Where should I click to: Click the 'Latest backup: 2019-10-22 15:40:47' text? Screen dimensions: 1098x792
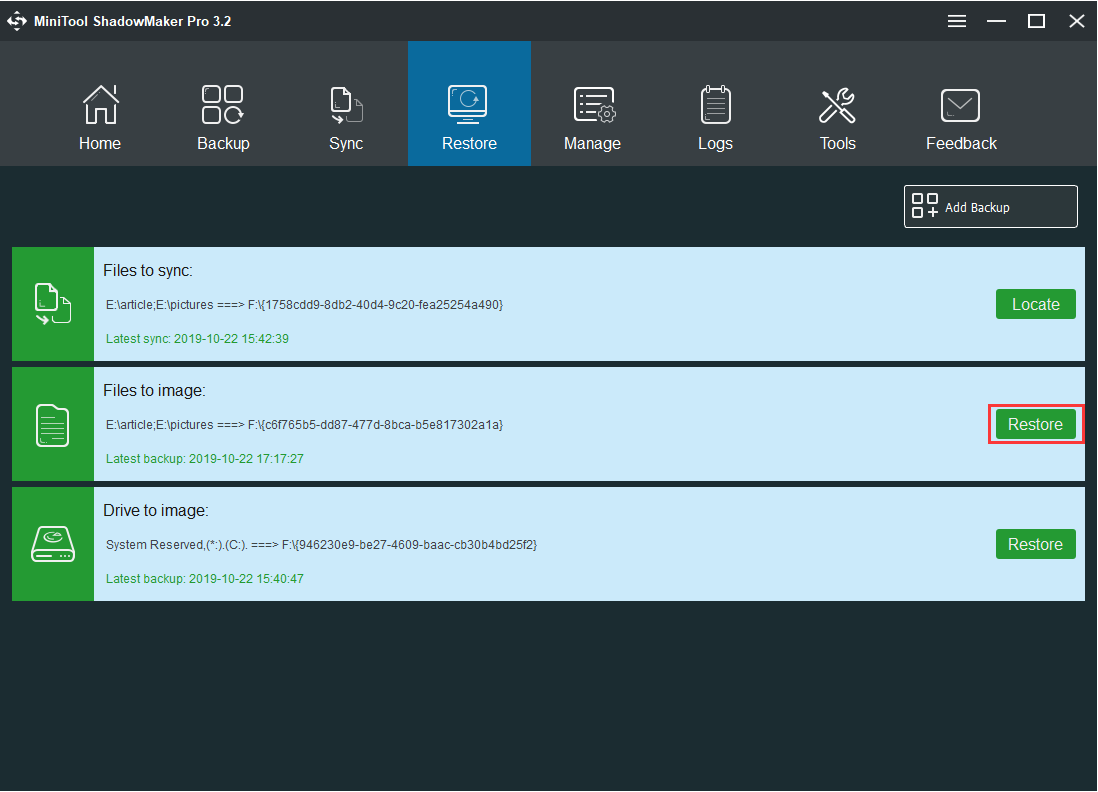coord(204,578)
